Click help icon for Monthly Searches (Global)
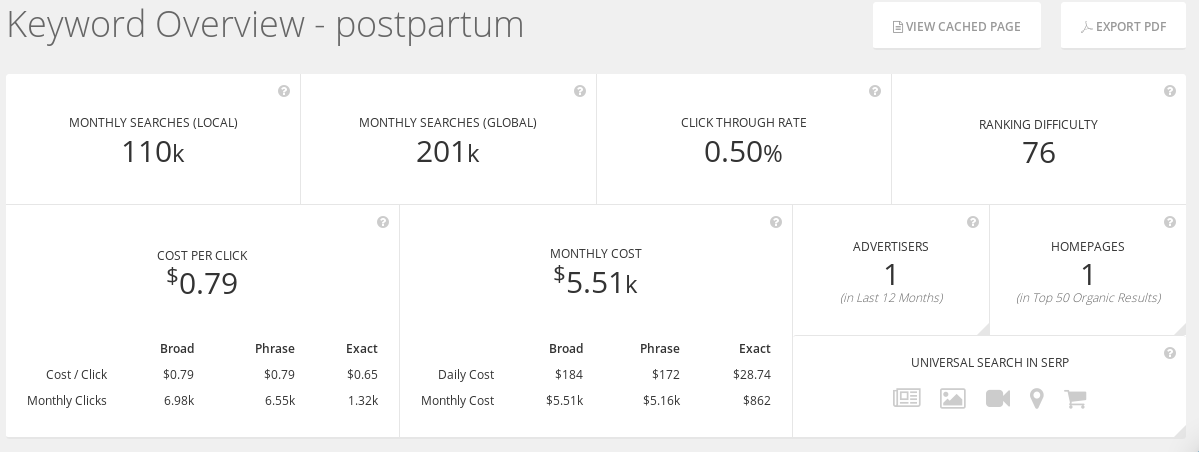 click(580, 91)
